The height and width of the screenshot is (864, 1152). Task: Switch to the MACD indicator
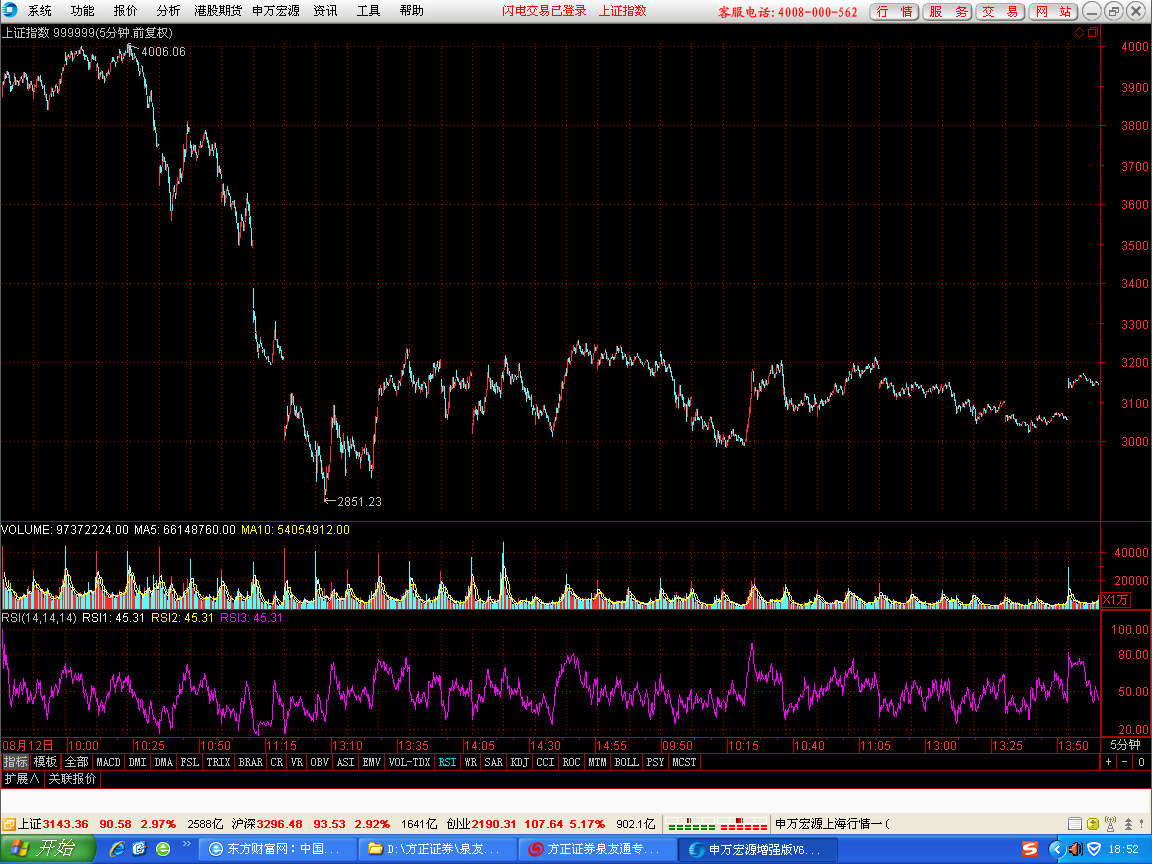108,762
